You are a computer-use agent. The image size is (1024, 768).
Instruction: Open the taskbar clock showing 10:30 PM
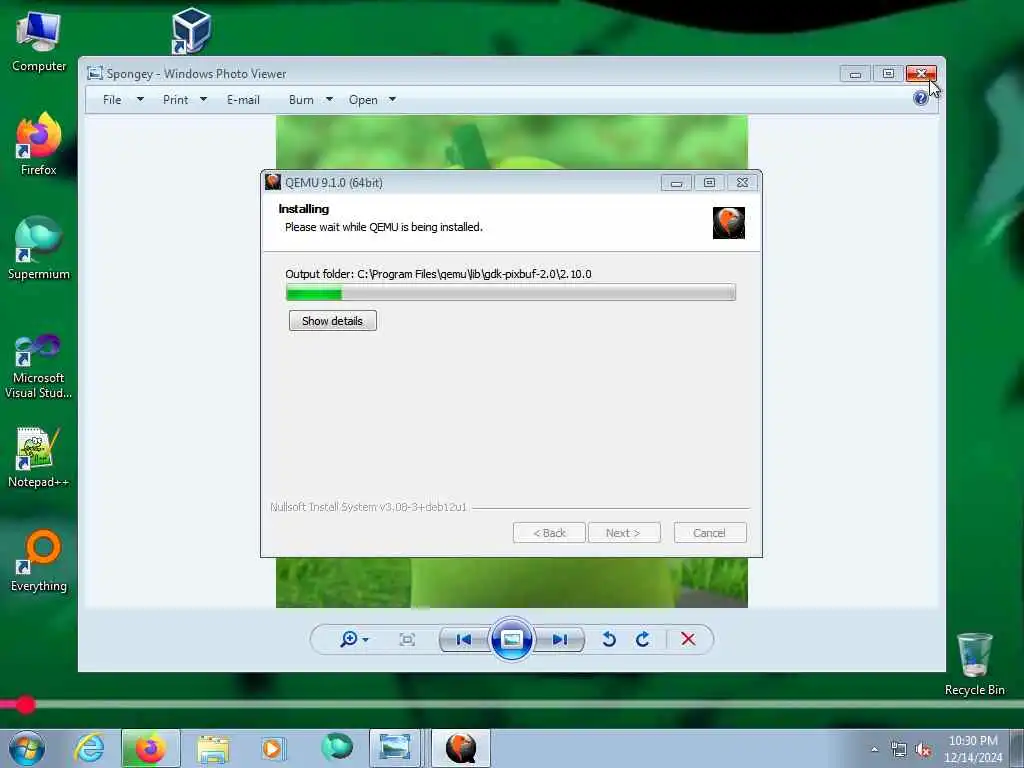pyautogui.click(x=973, y=749)
